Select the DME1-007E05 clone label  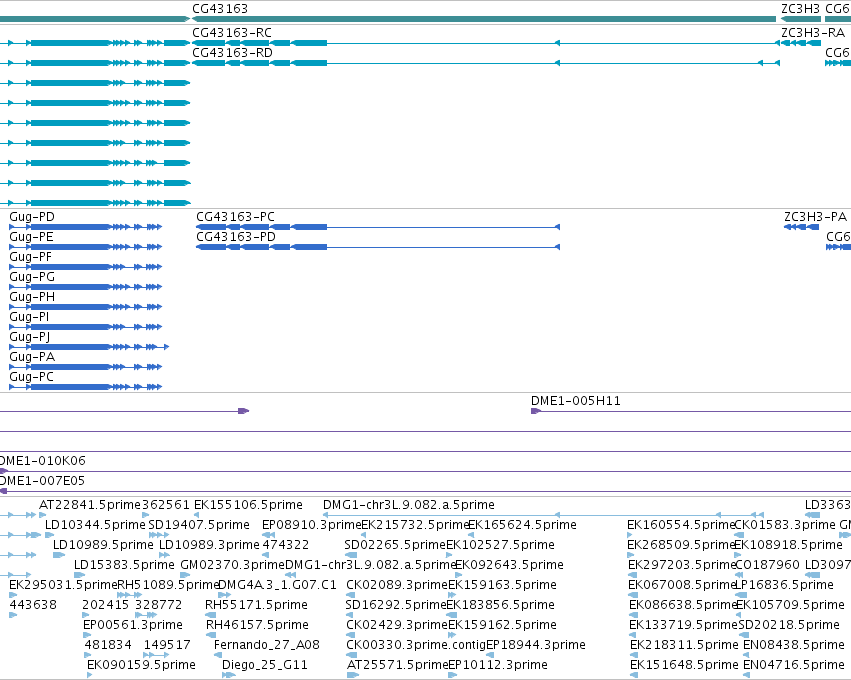coord(42,481)
